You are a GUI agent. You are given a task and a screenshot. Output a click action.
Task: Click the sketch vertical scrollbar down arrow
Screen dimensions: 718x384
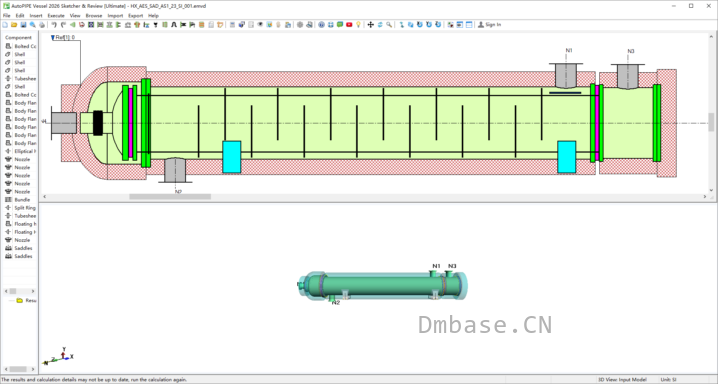point(711,190)
